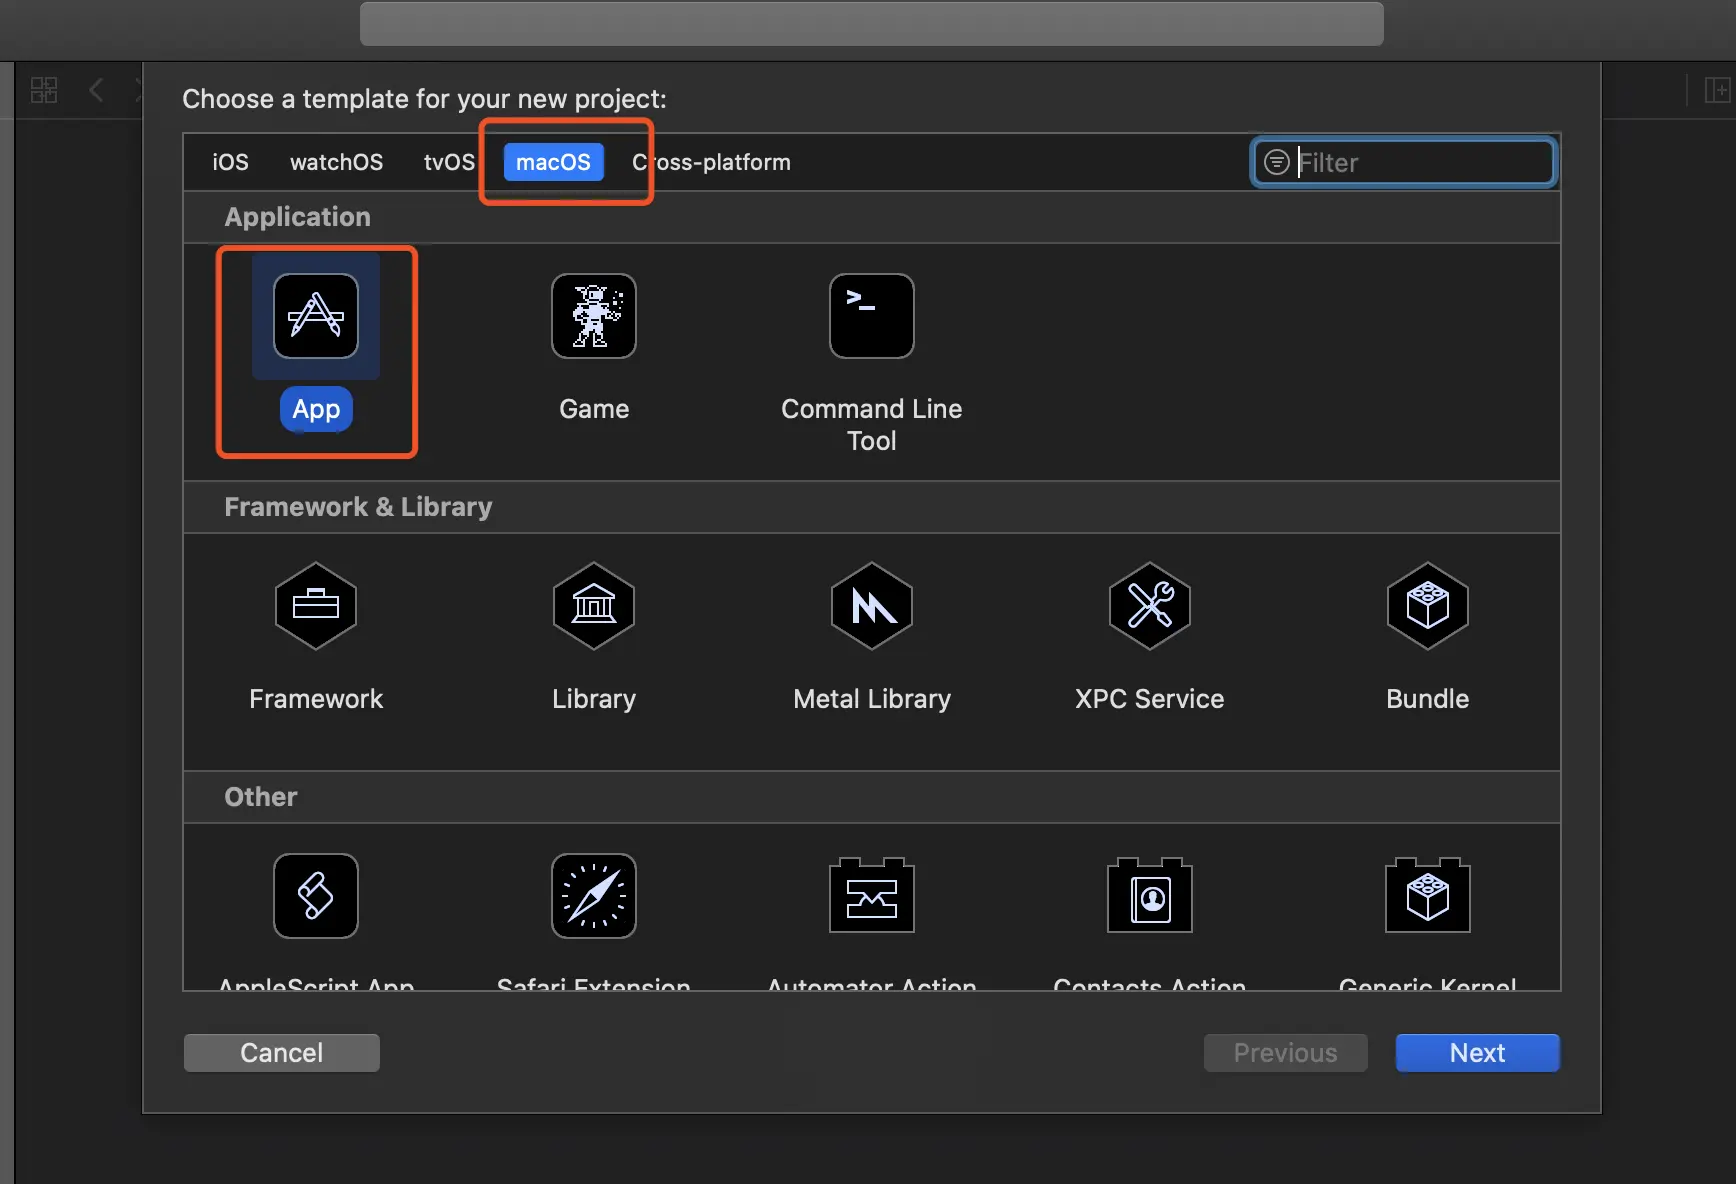Click the filter icon in search field
The width and height of the screenshot is (1736, 1184).
click(x=1277, y=162)
